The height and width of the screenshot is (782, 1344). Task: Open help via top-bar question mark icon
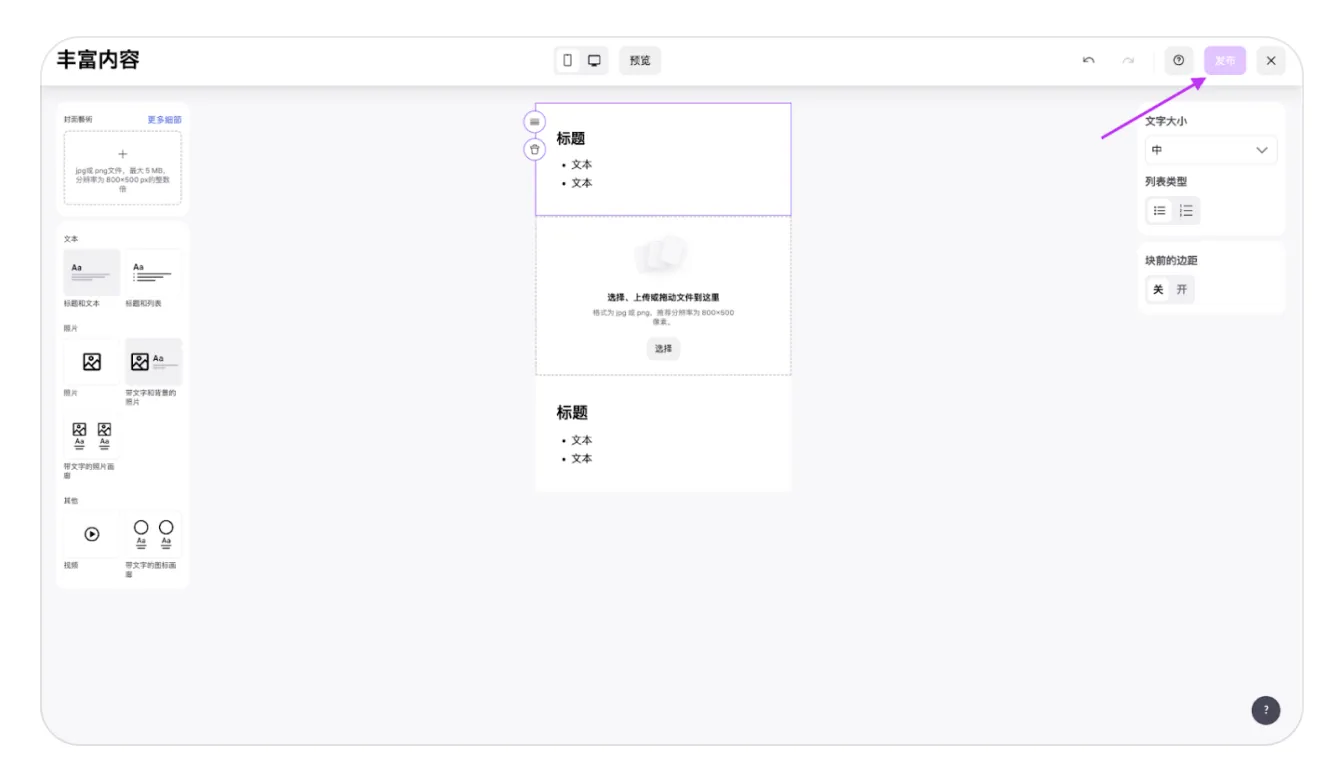click(1178, 61)
